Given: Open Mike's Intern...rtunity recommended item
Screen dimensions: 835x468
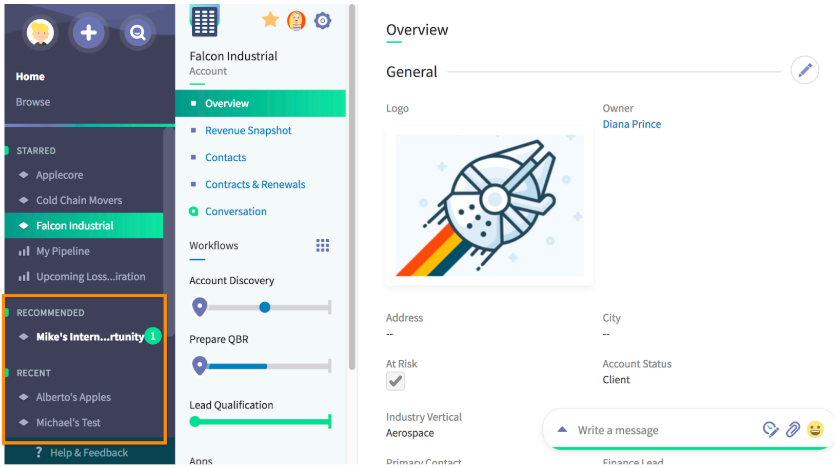Looking at the screenshot, I should 89,336.
